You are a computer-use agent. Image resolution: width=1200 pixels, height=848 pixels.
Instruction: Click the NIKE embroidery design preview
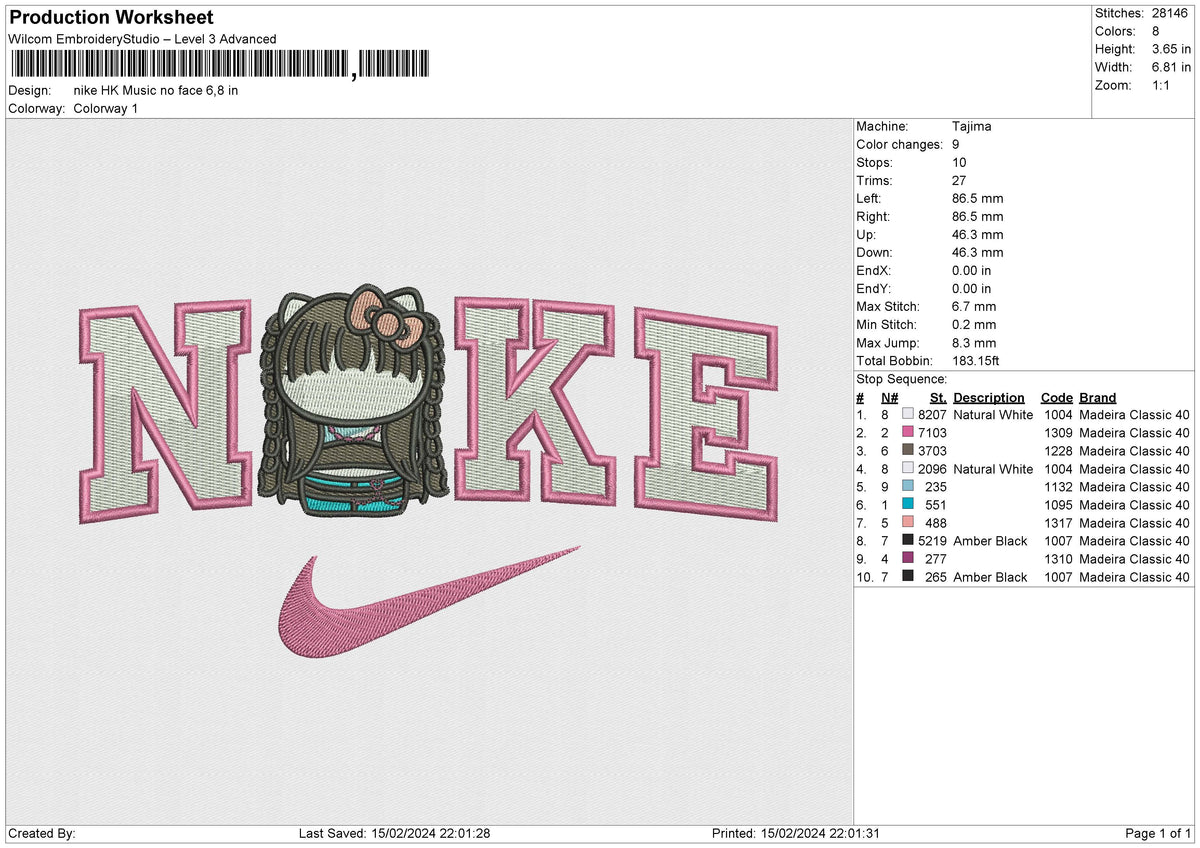(429, 472)
